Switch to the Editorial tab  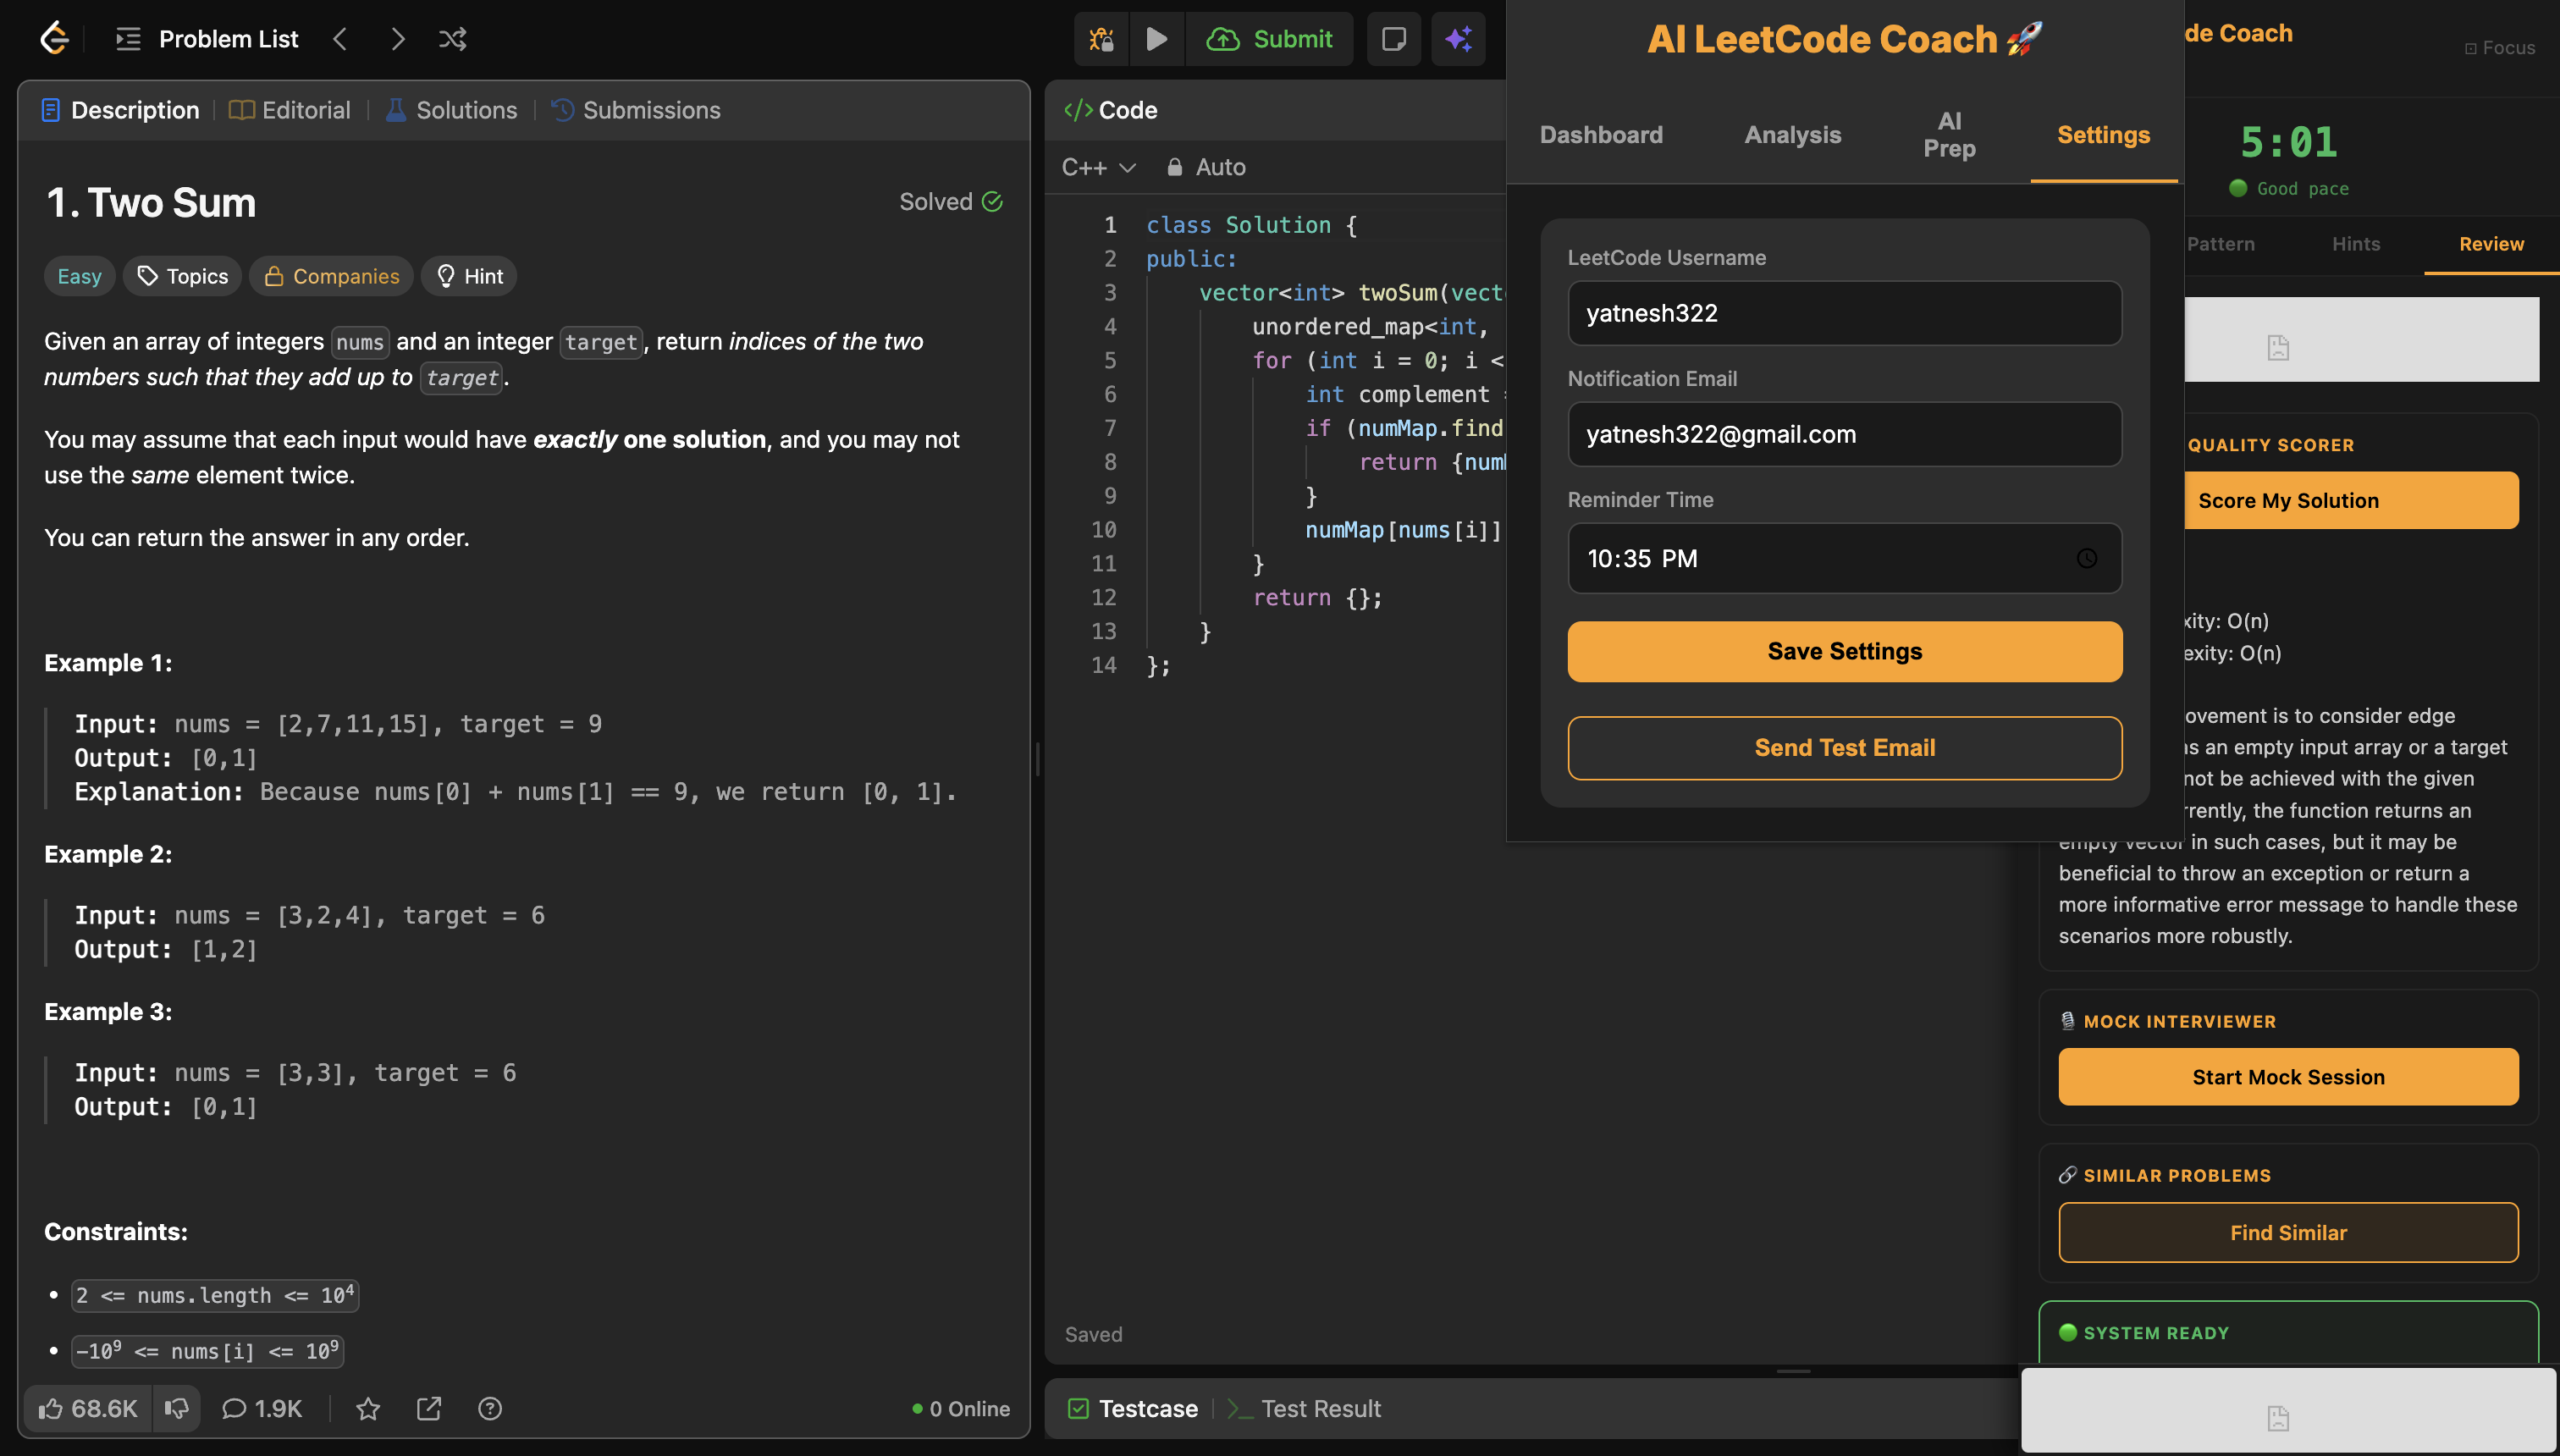coord(289,110)
